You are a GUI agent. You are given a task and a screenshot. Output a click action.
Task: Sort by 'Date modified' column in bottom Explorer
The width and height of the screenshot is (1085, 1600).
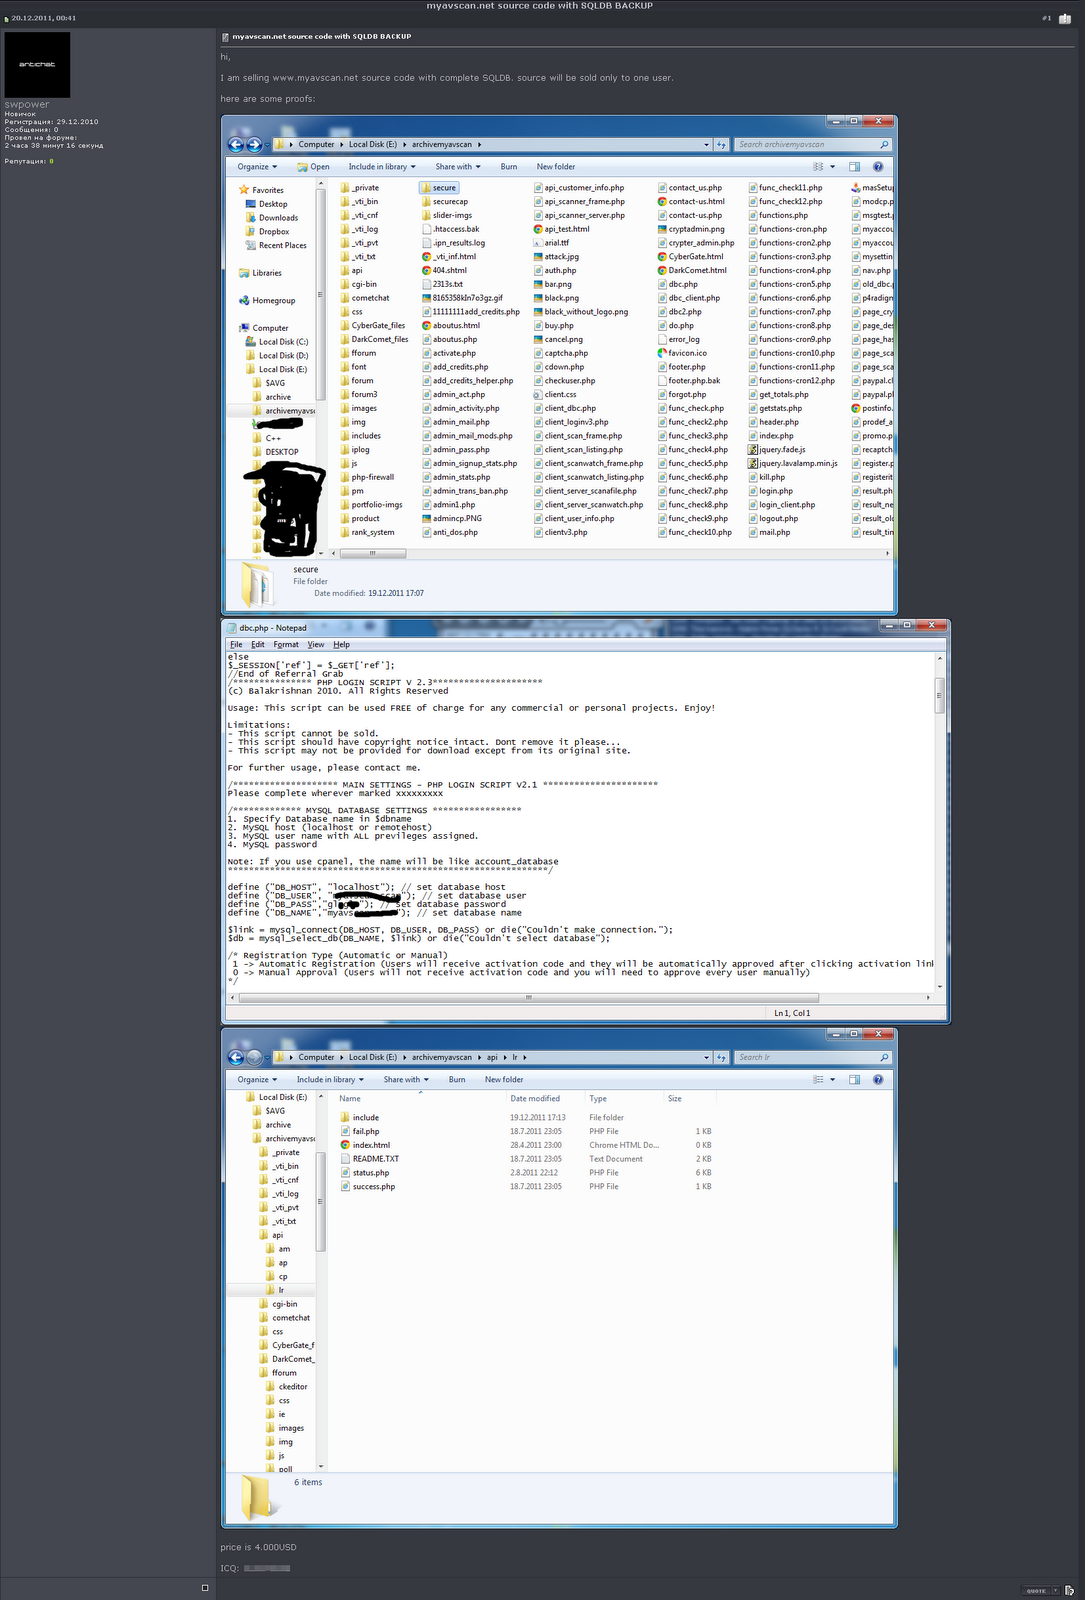pyautogui.click(x=535, y=1099)
